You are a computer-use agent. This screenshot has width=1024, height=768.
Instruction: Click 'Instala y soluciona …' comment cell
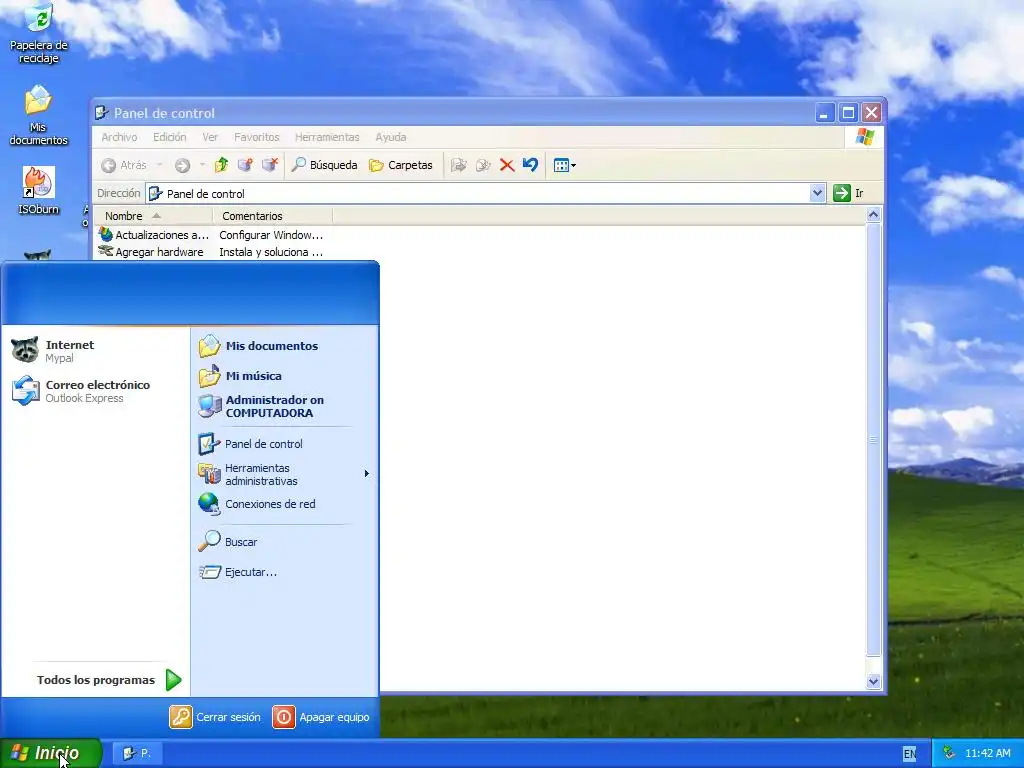click(x=271, y=252)
